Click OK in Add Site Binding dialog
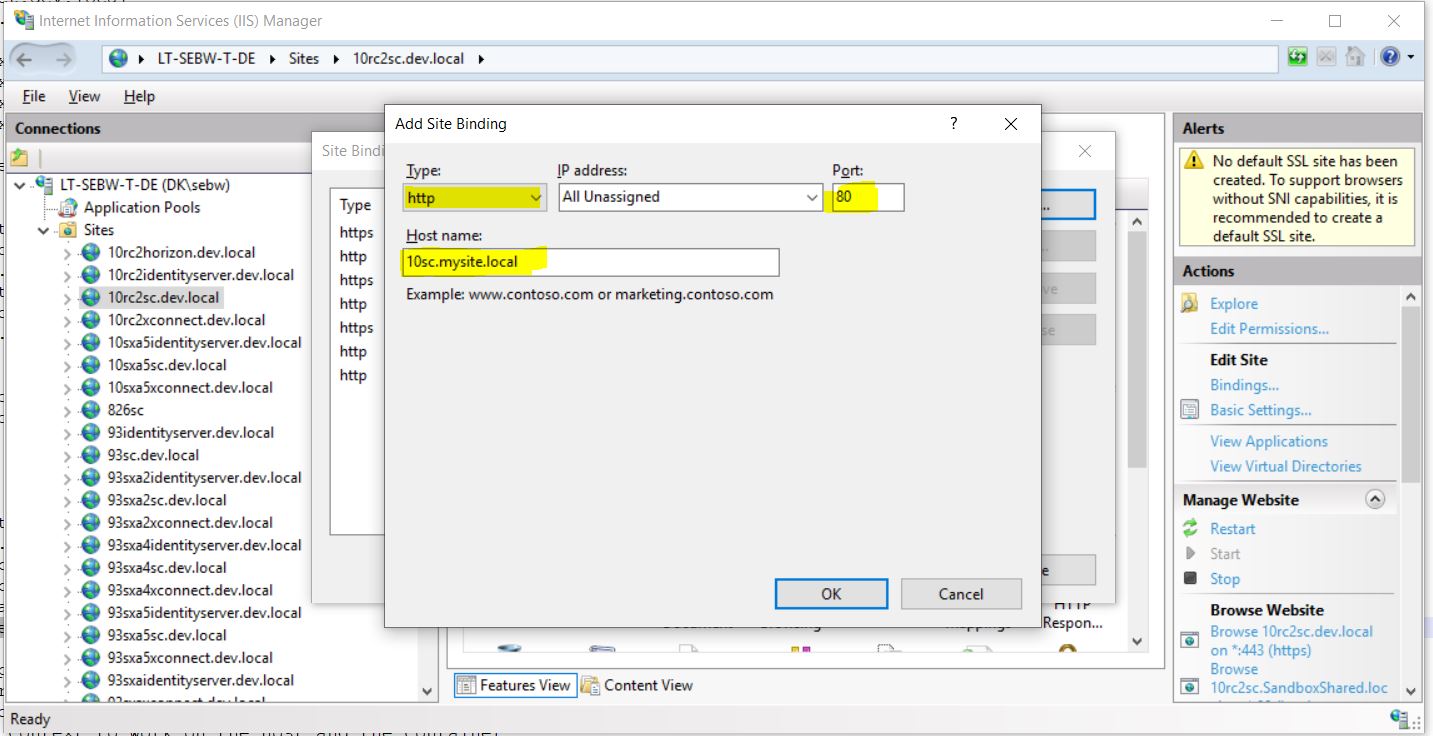The image size is (1433, 736). click(831, 594)
